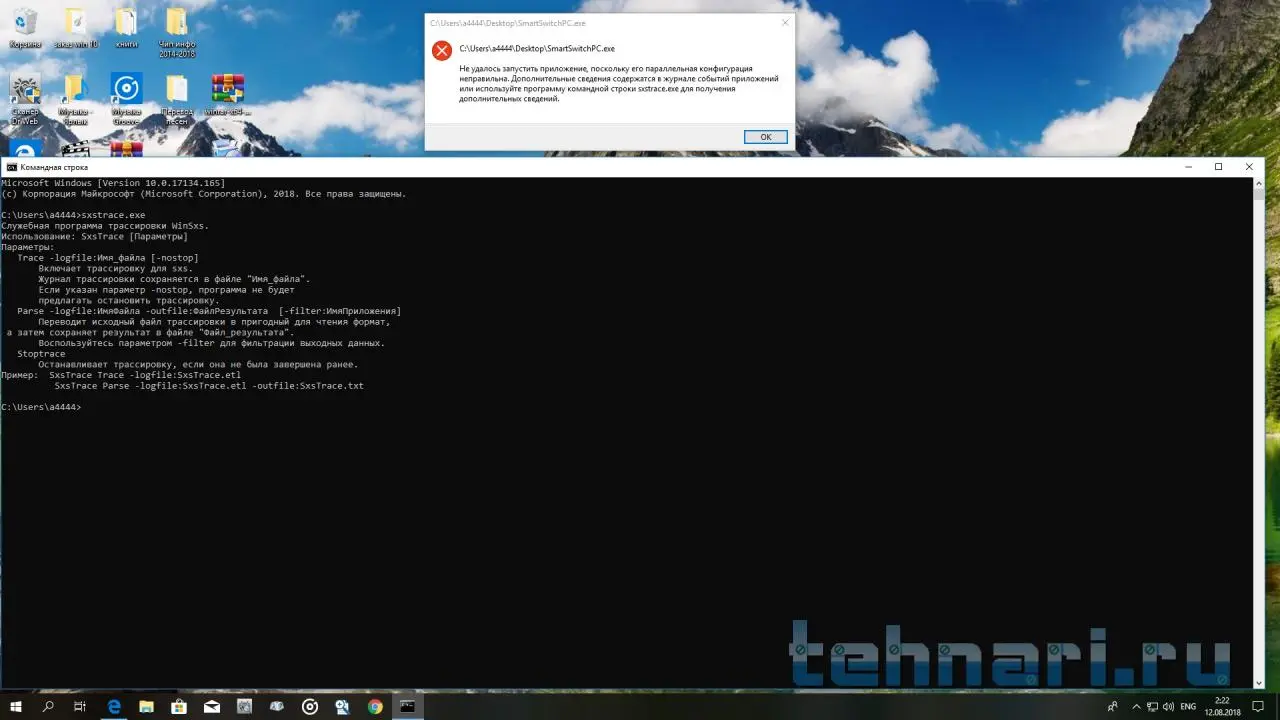Screen dimensions: 1280x720
Task: Close the SmartSwitchPC error dialog
Action: tap(785, 22)
